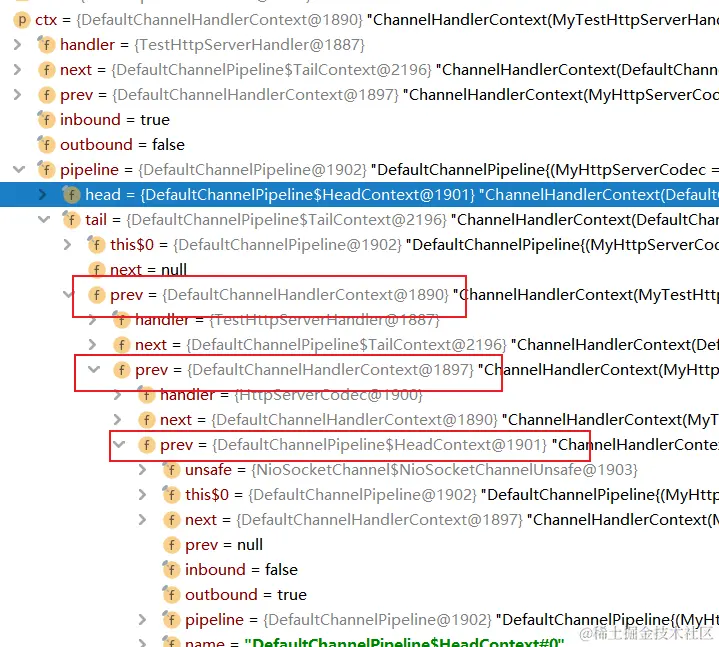Select value '{DefaultChannelPipeline$HeadContext@1901}' in prev row

379,445
